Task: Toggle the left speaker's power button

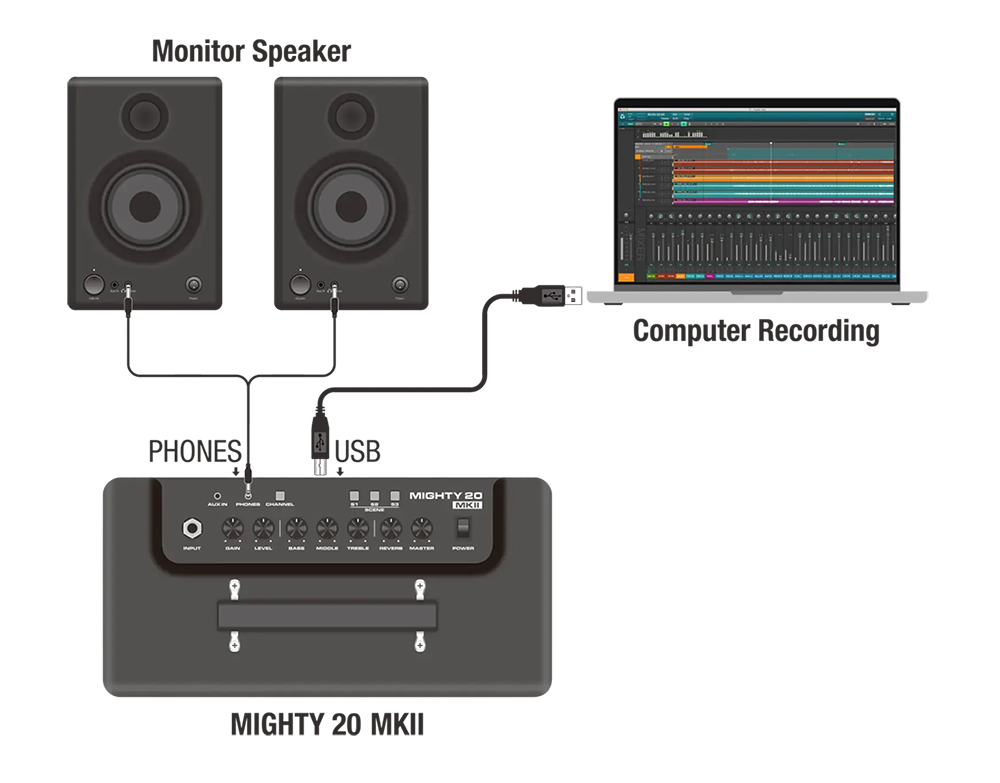Action: click(193, 284)
